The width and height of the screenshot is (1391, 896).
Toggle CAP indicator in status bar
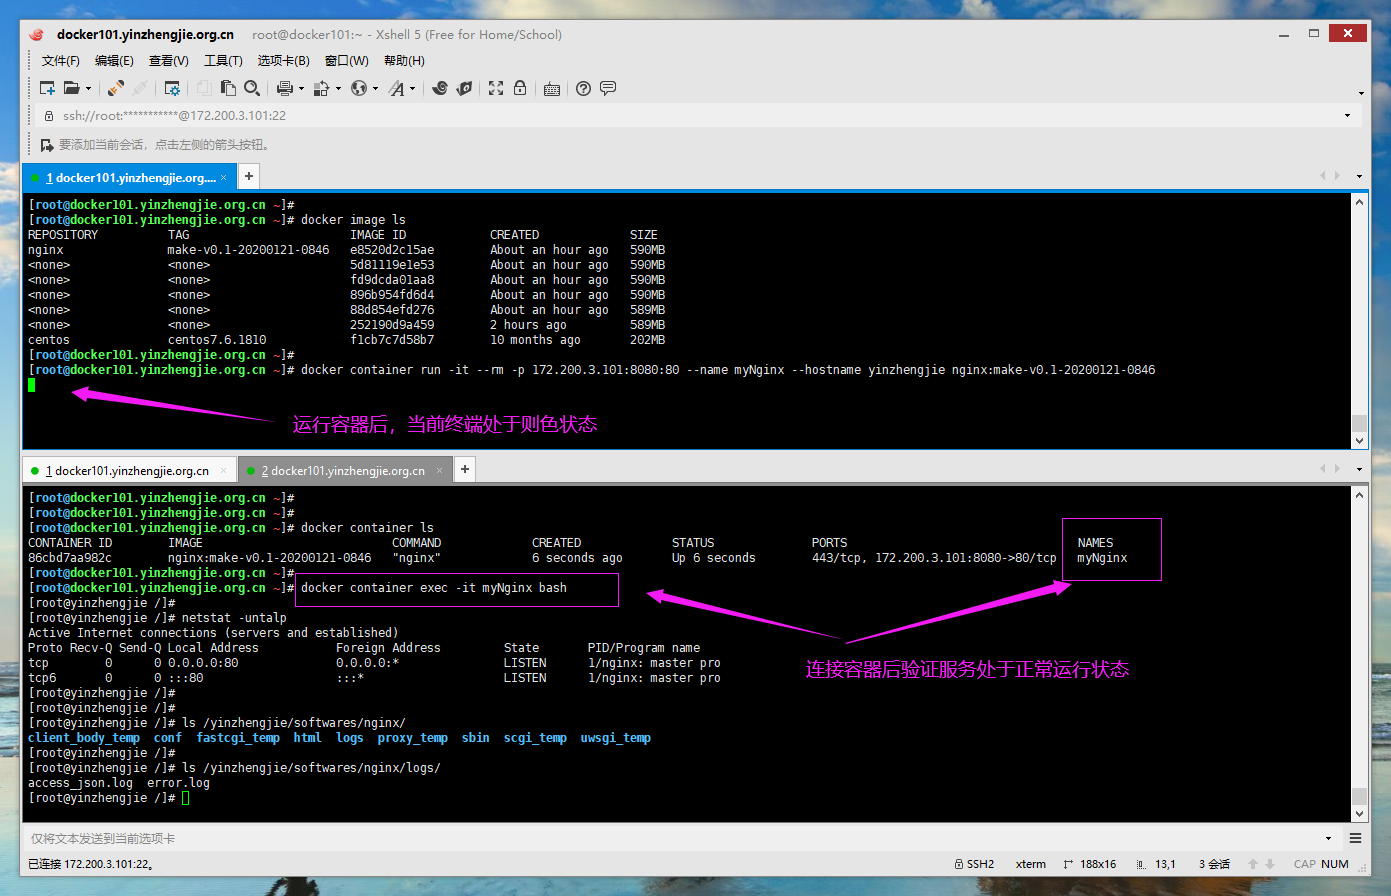(1305, 864)
